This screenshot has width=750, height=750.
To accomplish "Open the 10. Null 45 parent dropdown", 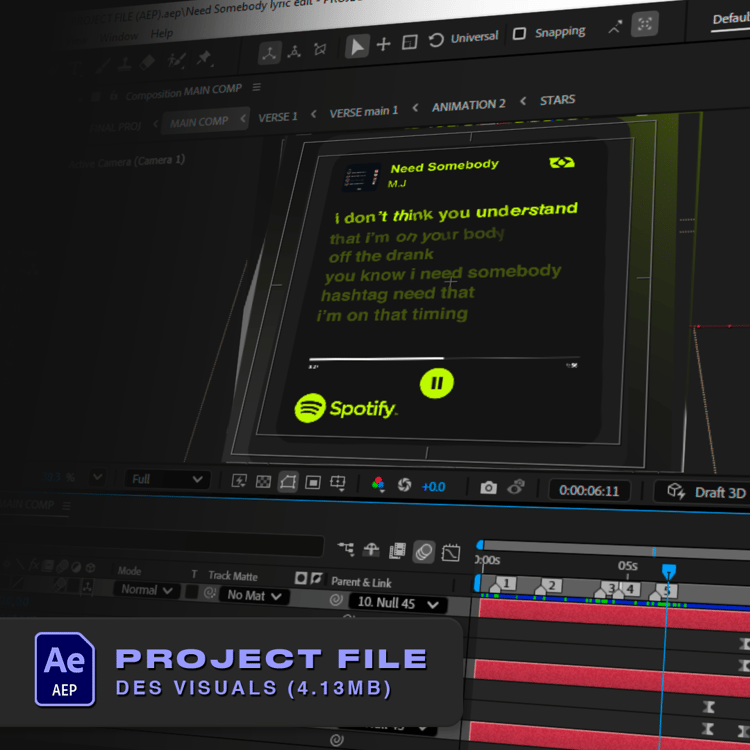I will click(398, 603).
